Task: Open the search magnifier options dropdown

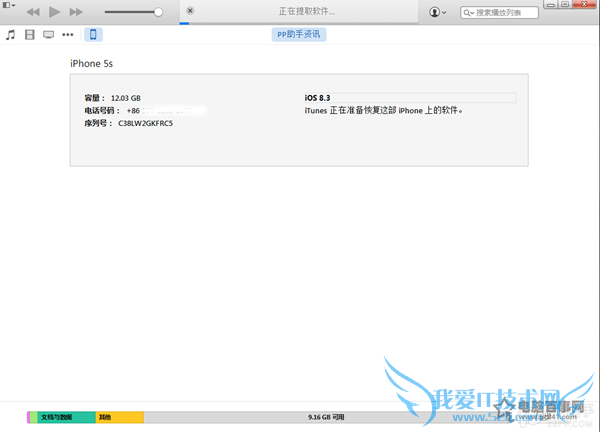Action: pos(469,13)
